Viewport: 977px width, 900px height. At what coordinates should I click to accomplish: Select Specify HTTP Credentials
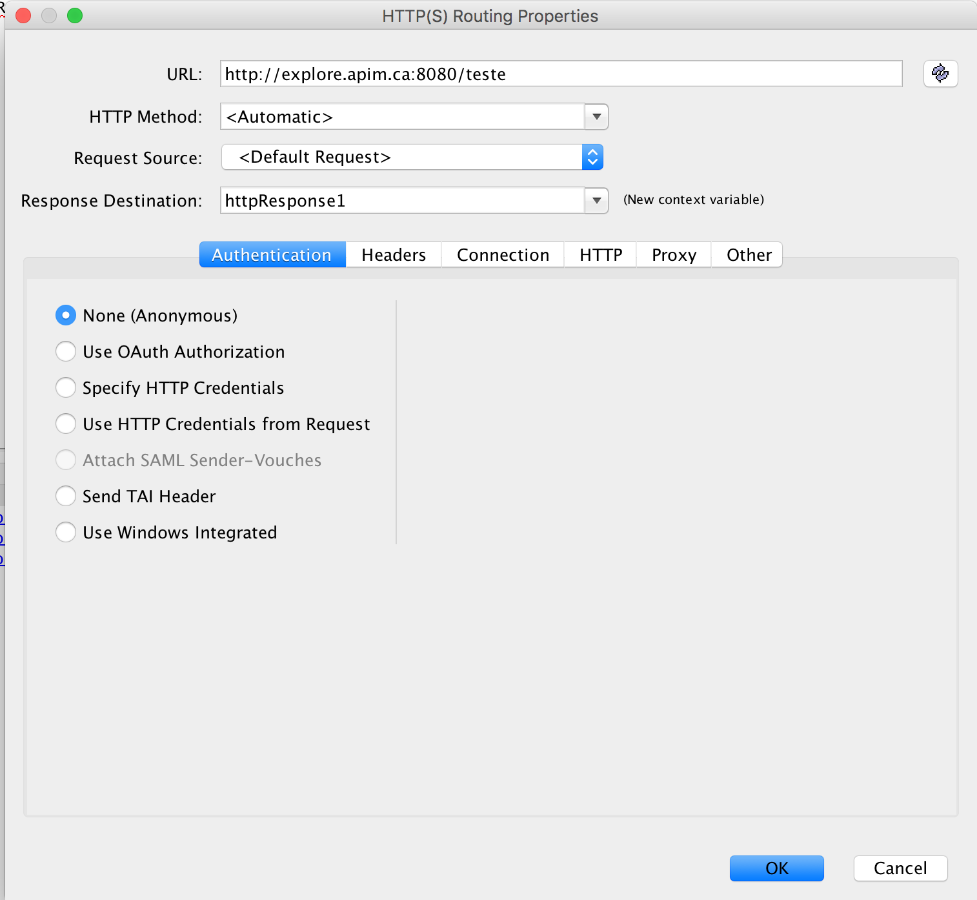coord(65,387)
